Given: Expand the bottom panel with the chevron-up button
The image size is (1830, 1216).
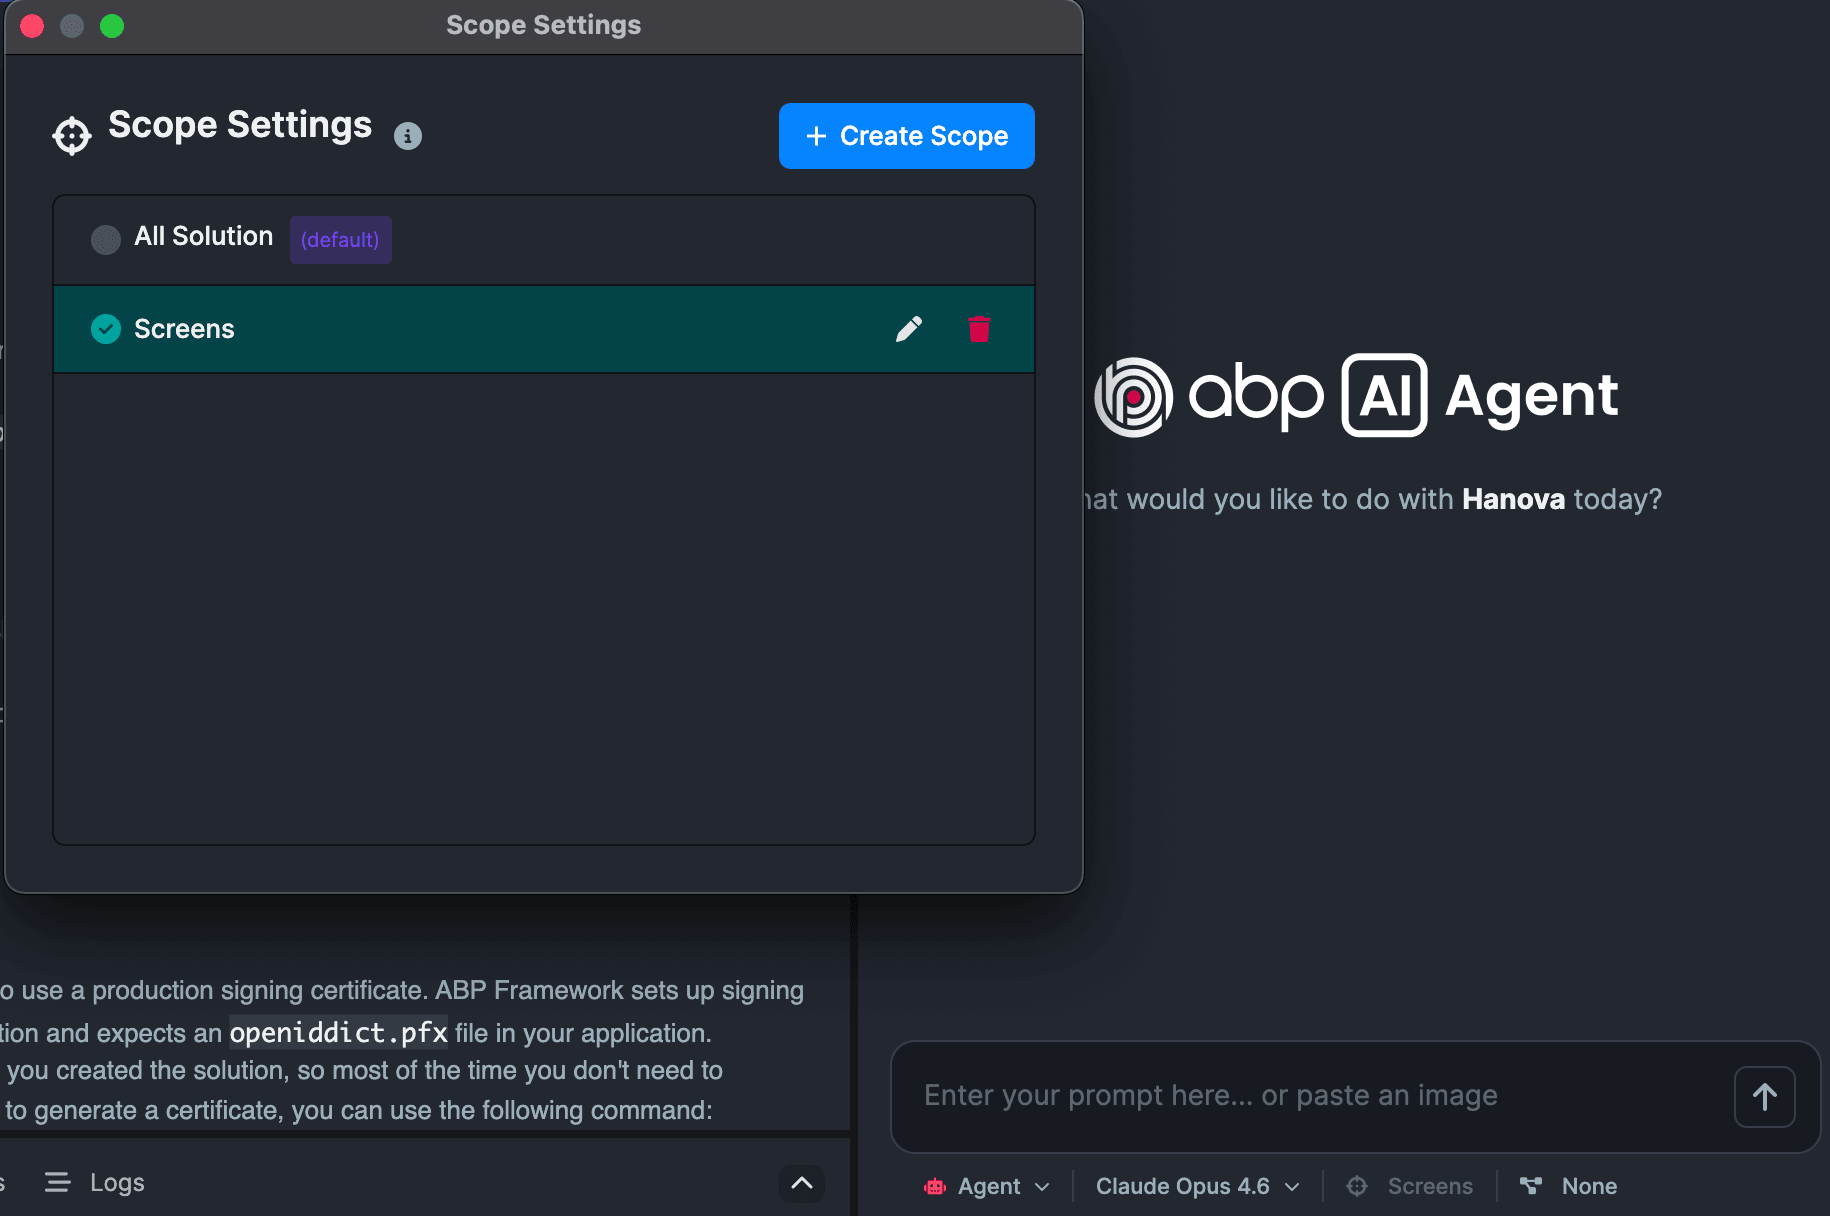Looking at the screenshot, I should click(802, 1183).
